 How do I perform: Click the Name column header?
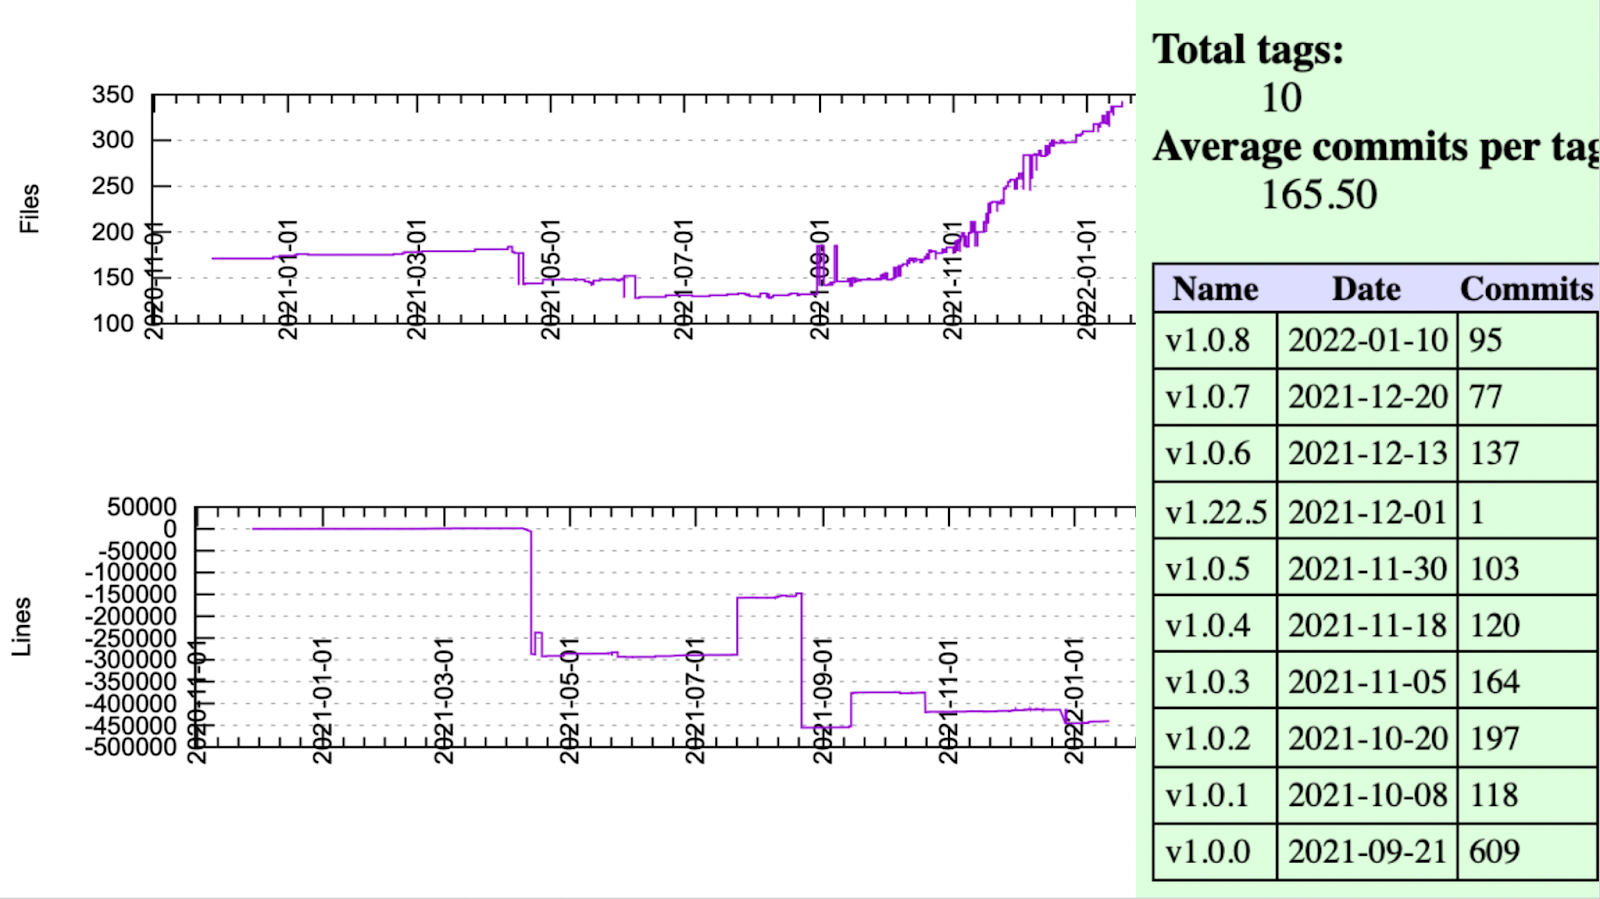1215,289
